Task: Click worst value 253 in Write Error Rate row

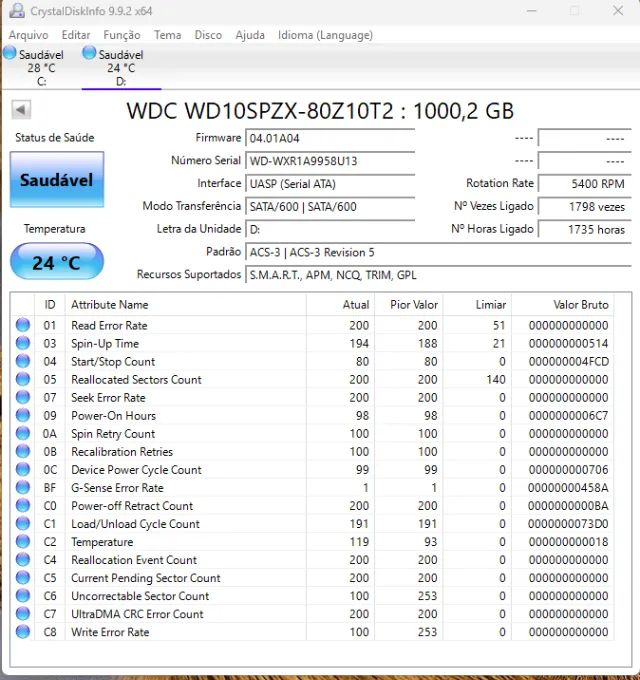Action: (x=428, y=632)
